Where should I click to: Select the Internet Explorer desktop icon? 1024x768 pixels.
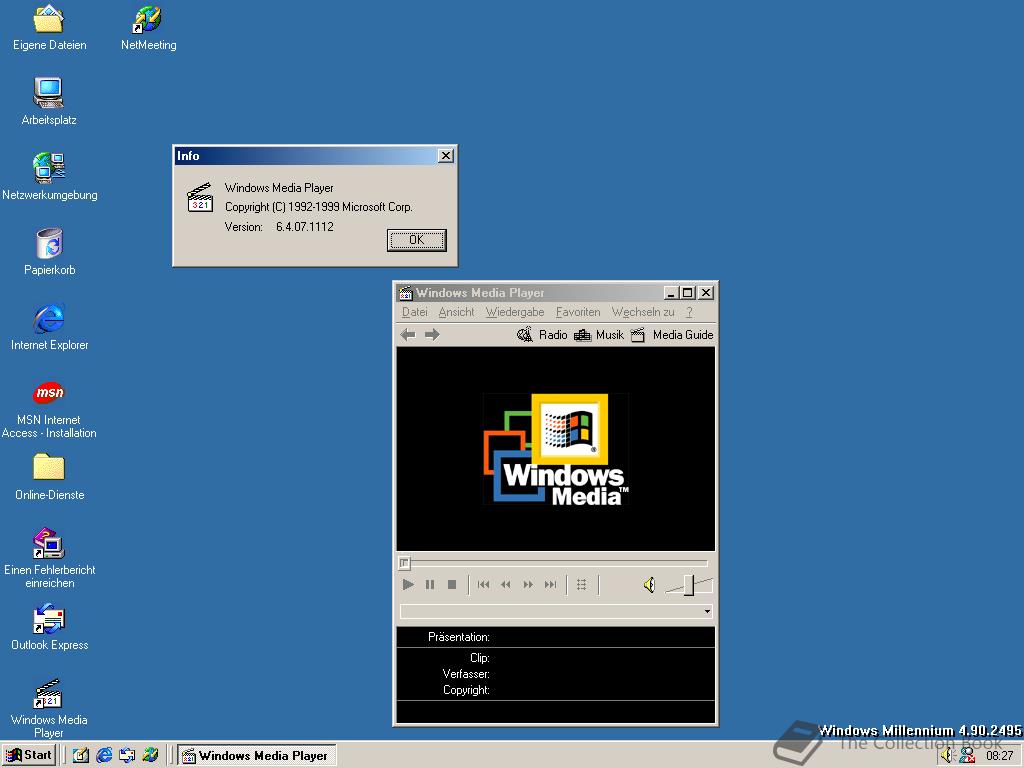click(50, 327)
